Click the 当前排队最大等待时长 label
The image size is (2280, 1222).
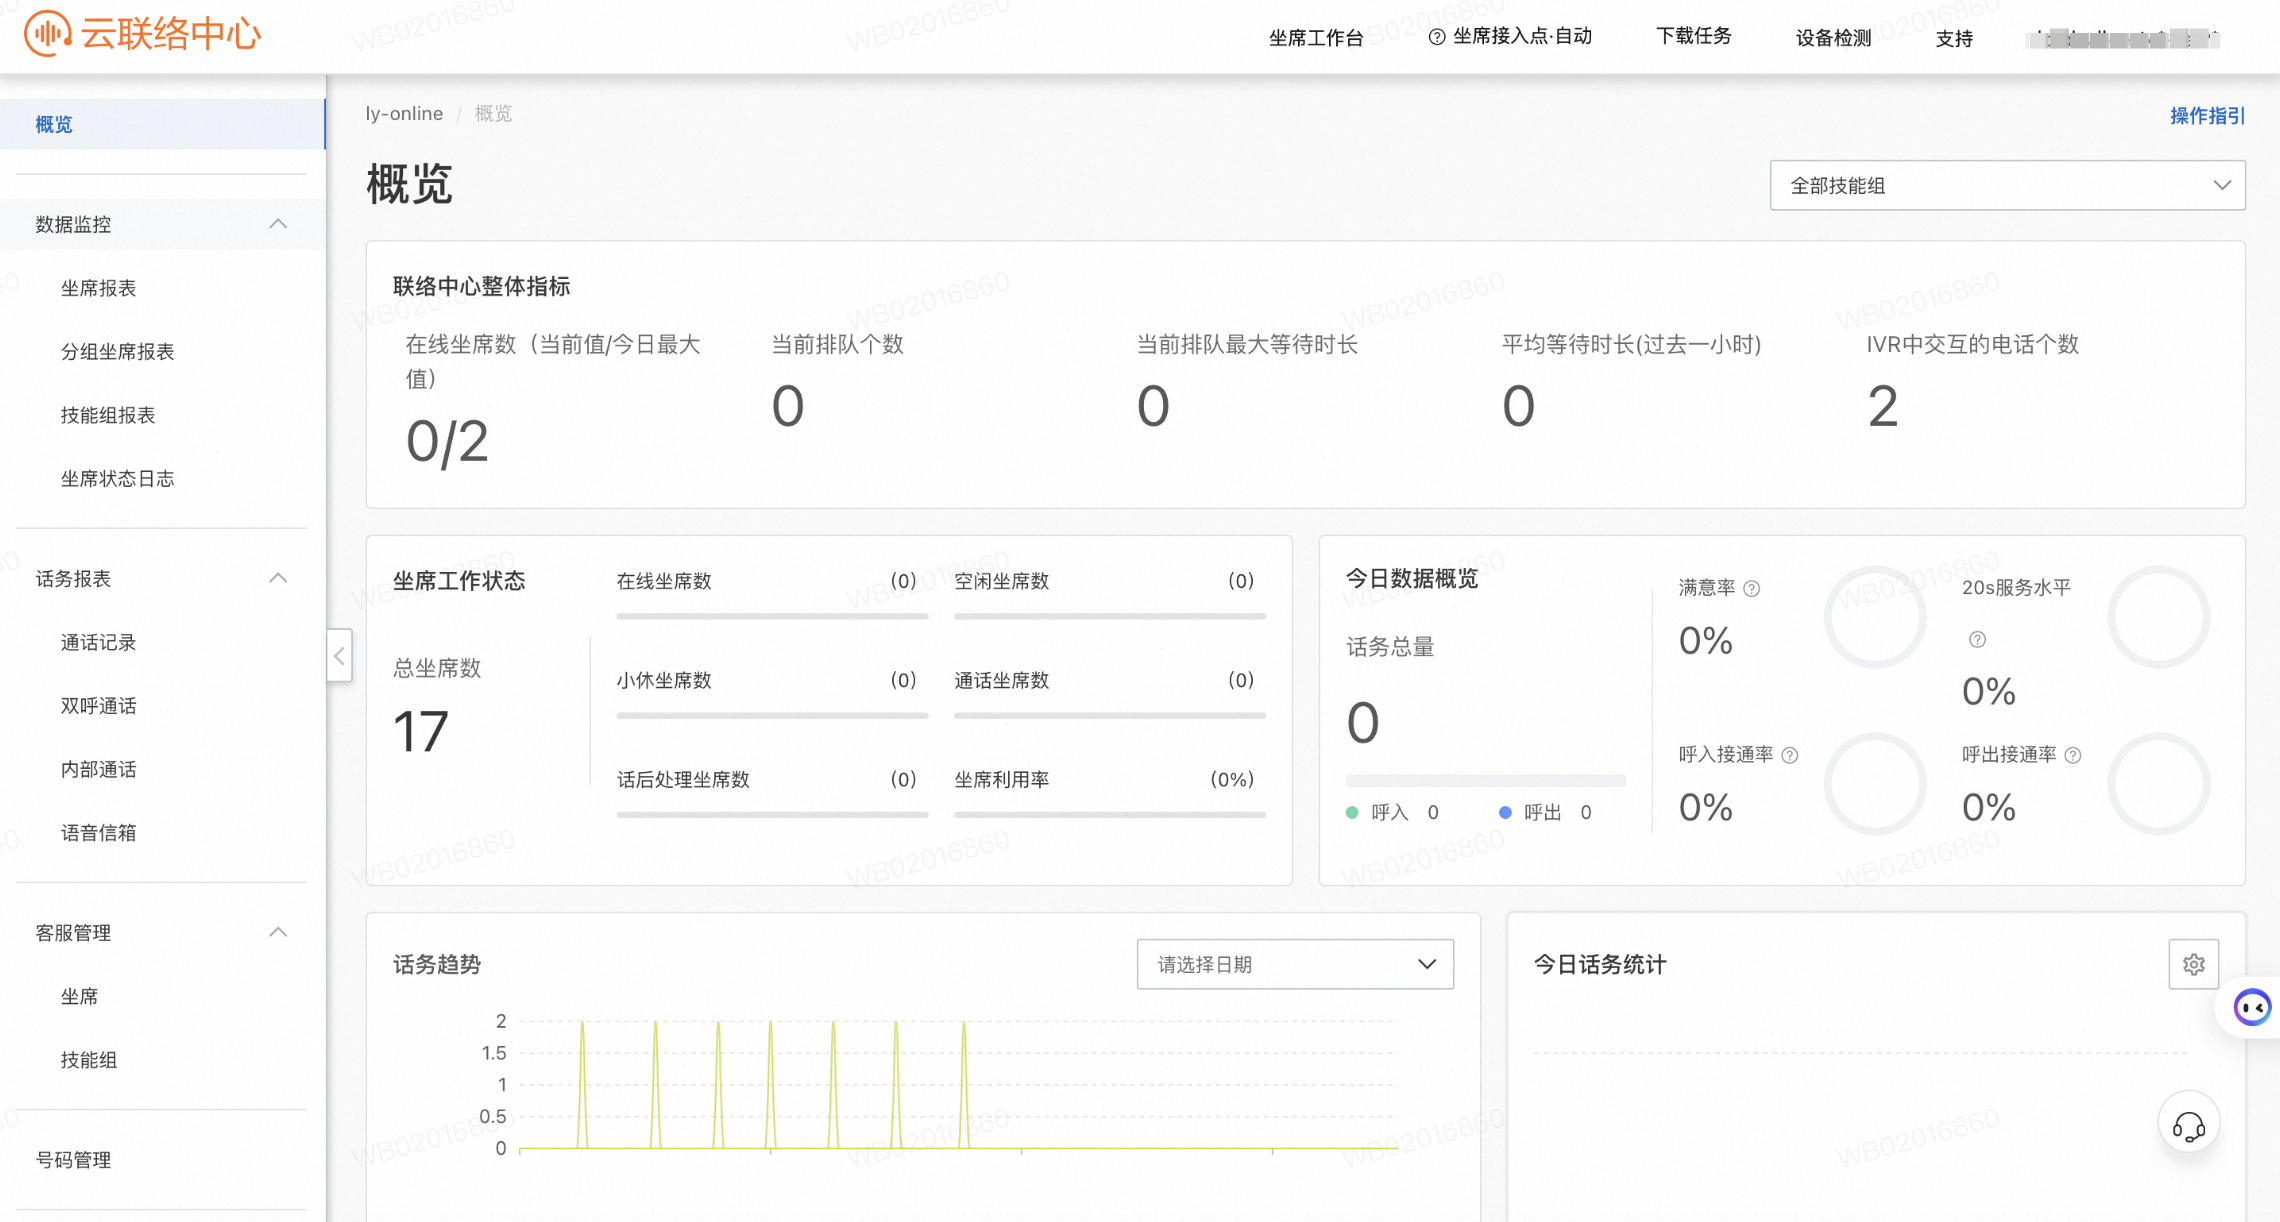[1247, 345]
